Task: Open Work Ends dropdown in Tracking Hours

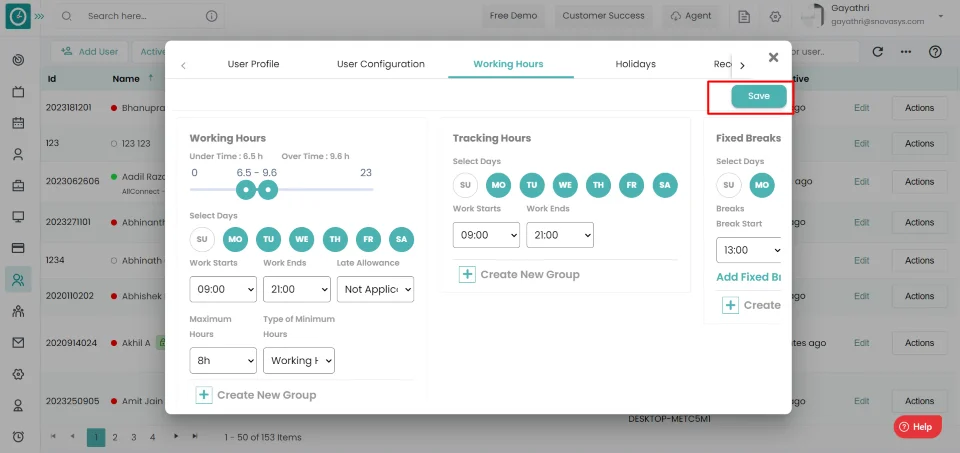Action: click(x=560, y=234)
